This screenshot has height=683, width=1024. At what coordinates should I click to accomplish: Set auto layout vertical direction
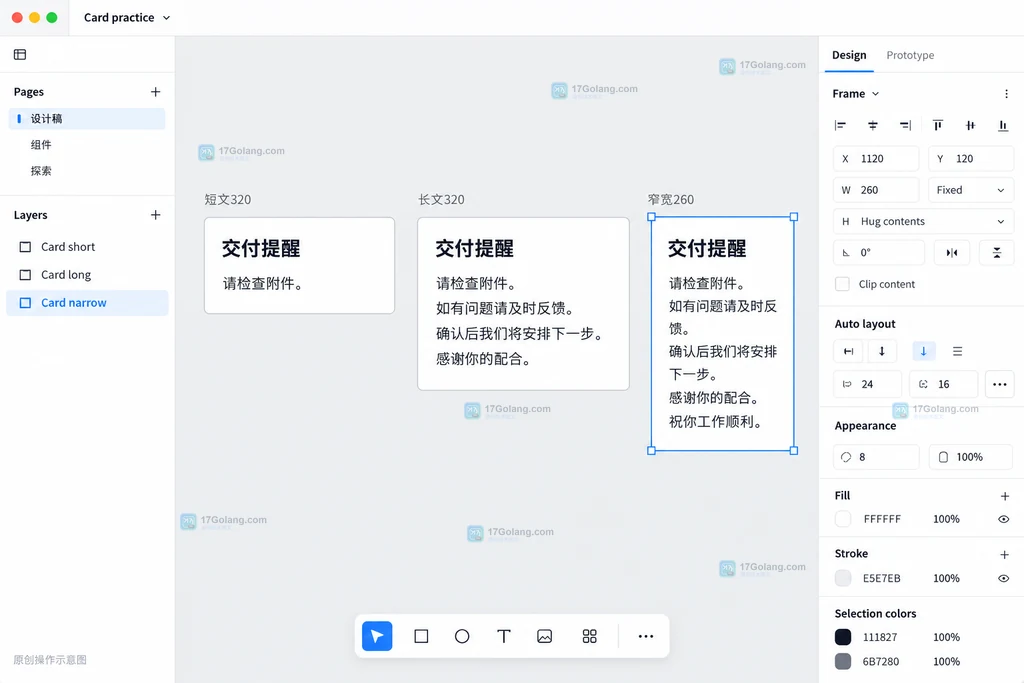click(882, 351)
